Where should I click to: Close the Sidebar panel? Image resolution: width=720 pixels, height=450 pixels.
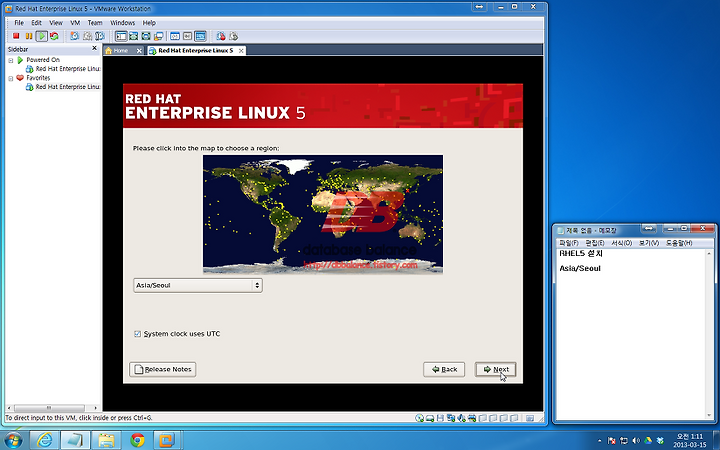pos(95,48)
